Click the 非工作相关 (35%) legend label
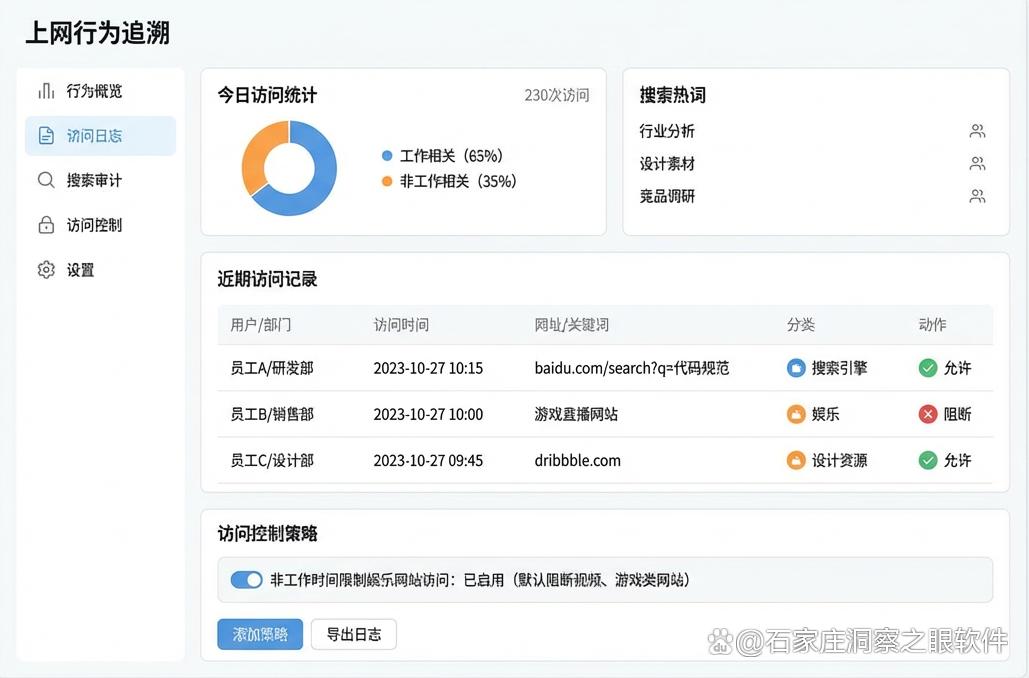 pyautogui.click(x=458, y=181)
